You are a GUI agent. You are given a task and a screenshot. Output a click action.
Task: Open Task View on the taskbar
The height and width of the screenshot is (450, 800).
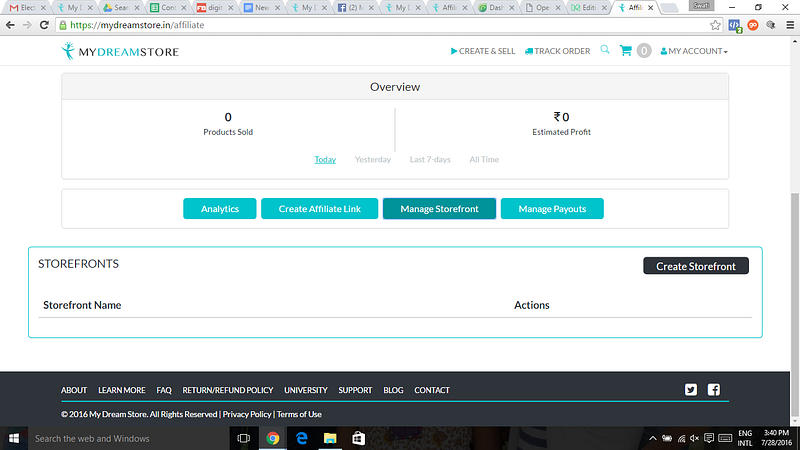[x=244, y=438]
